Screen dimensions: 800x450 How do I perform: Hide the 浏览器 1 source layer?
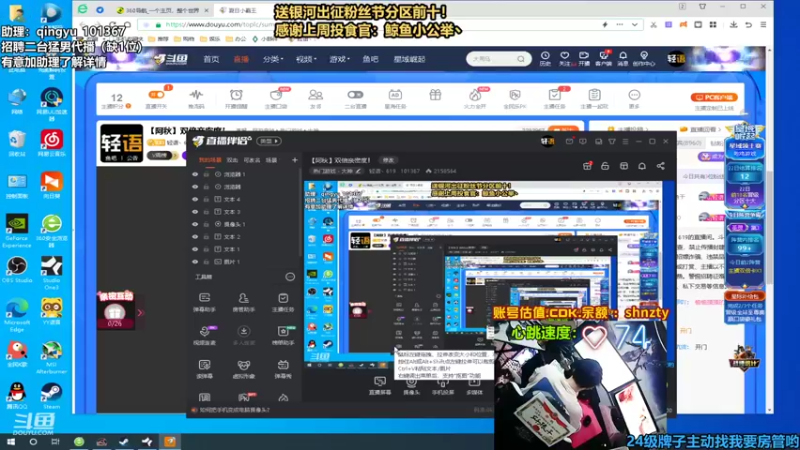[195, 174]
